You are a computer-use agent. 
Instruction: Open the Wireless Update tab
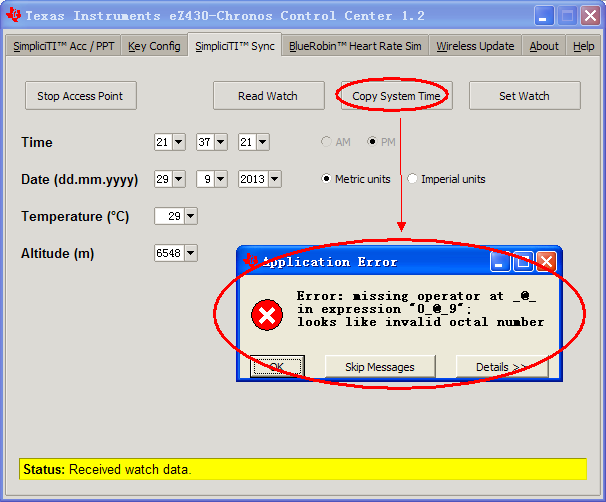[475, 46]
